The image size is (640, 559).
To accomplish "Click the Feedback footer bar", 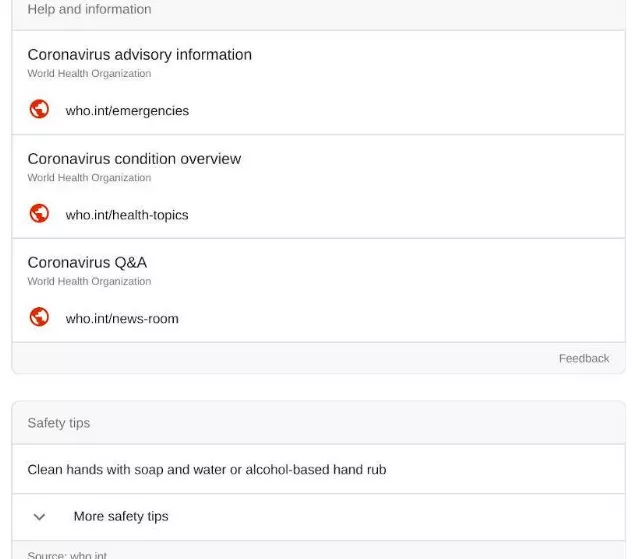I will tap(318, 358).
